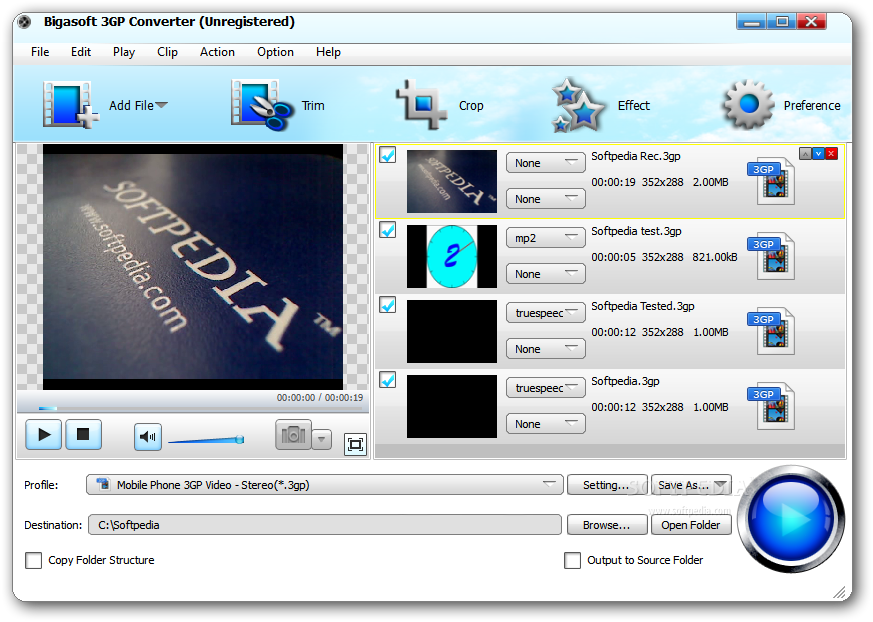Click the Save As... button label
Image resolution: width=873 pixels, height=622 pixels.
pyautogui.click(x=683, y=485)
